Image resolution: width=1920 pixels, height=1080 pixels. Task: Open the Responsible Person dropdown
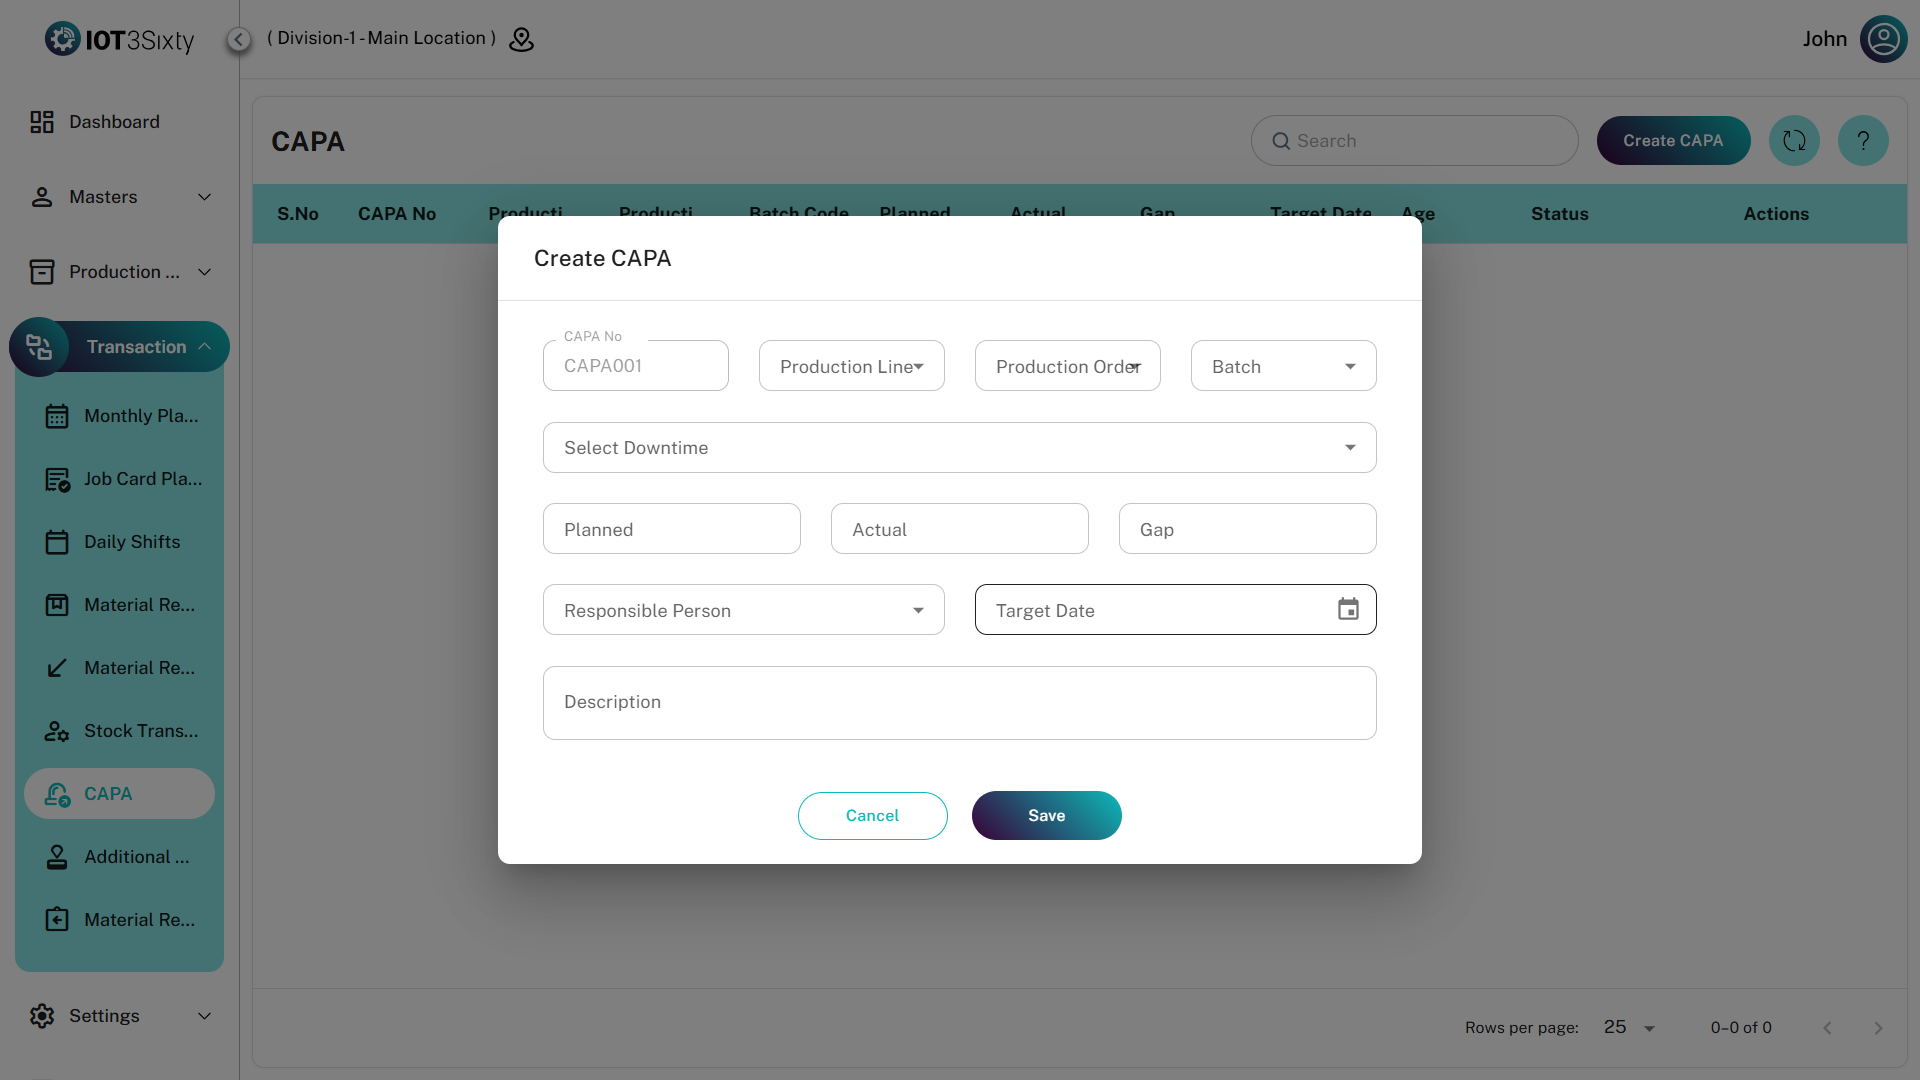pos(743,610)
